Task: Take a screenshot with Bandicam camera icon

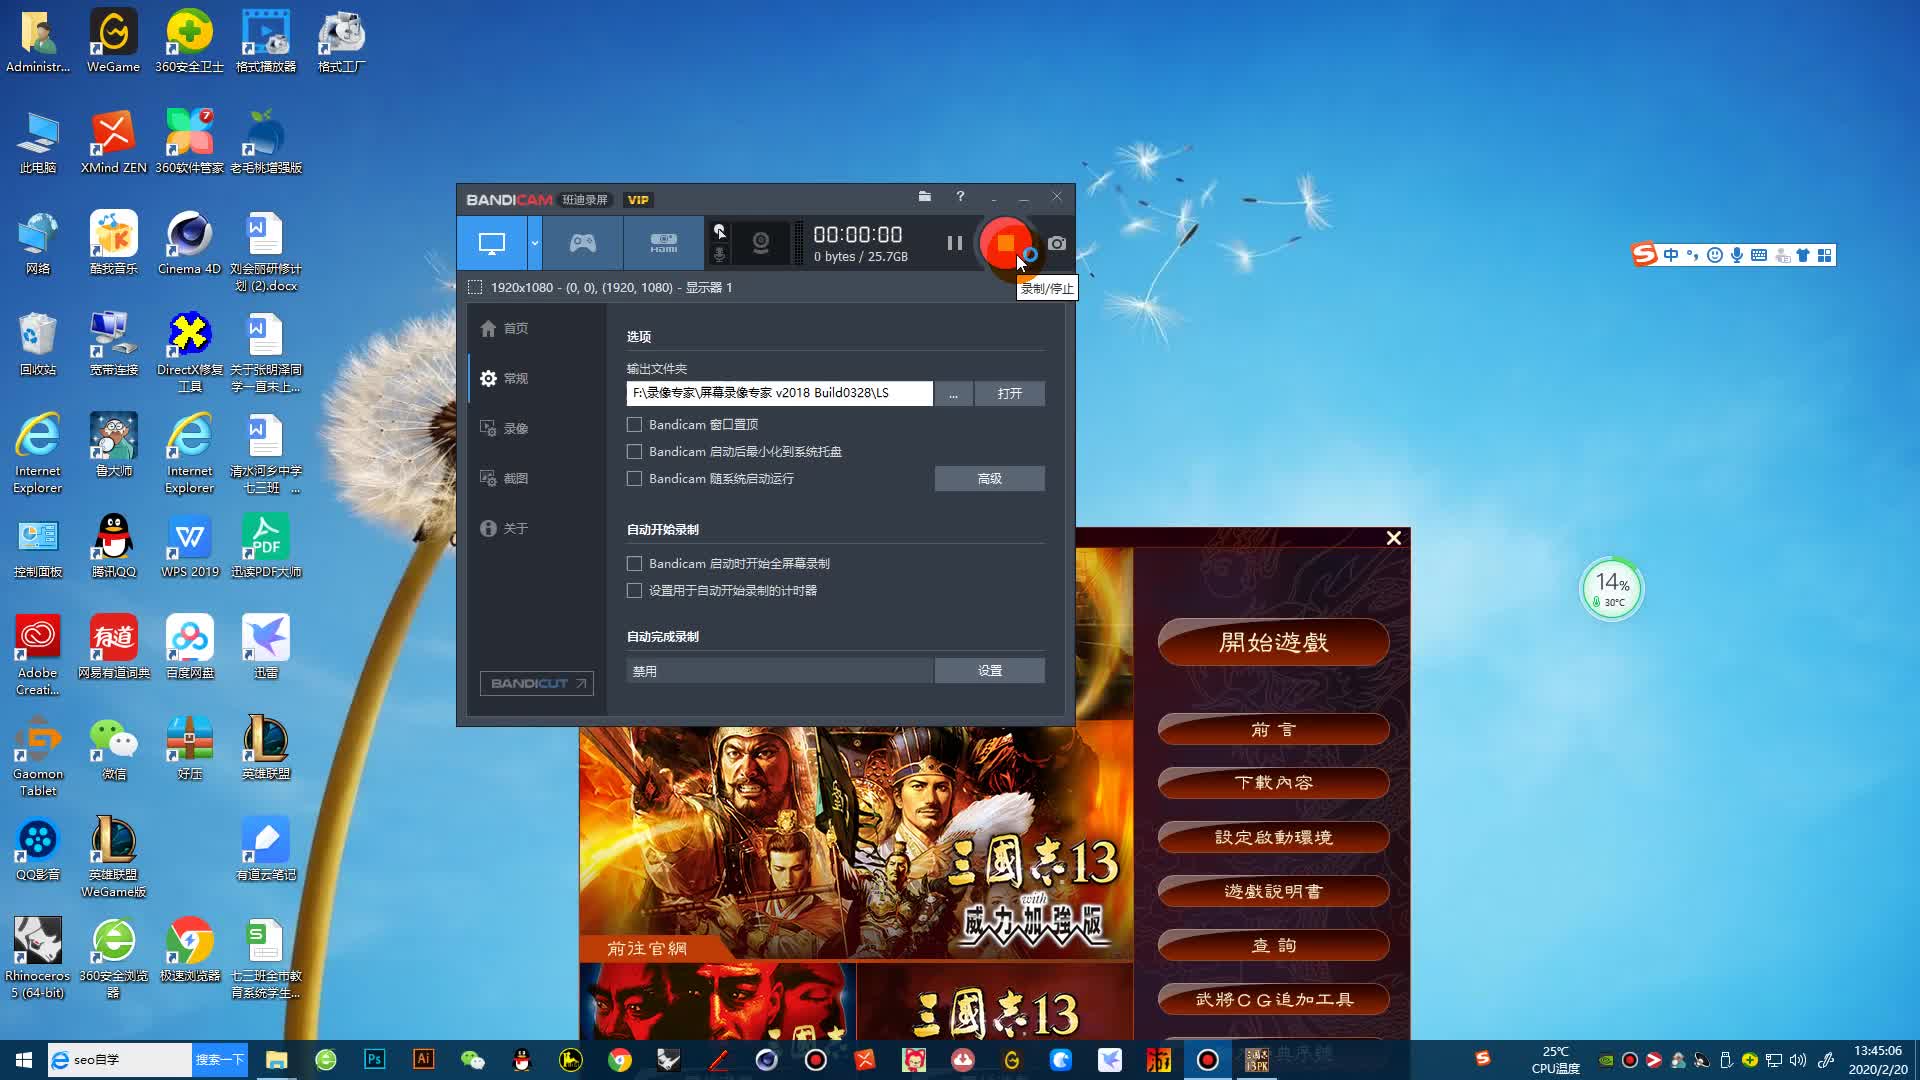Action: coord(1057,243)
